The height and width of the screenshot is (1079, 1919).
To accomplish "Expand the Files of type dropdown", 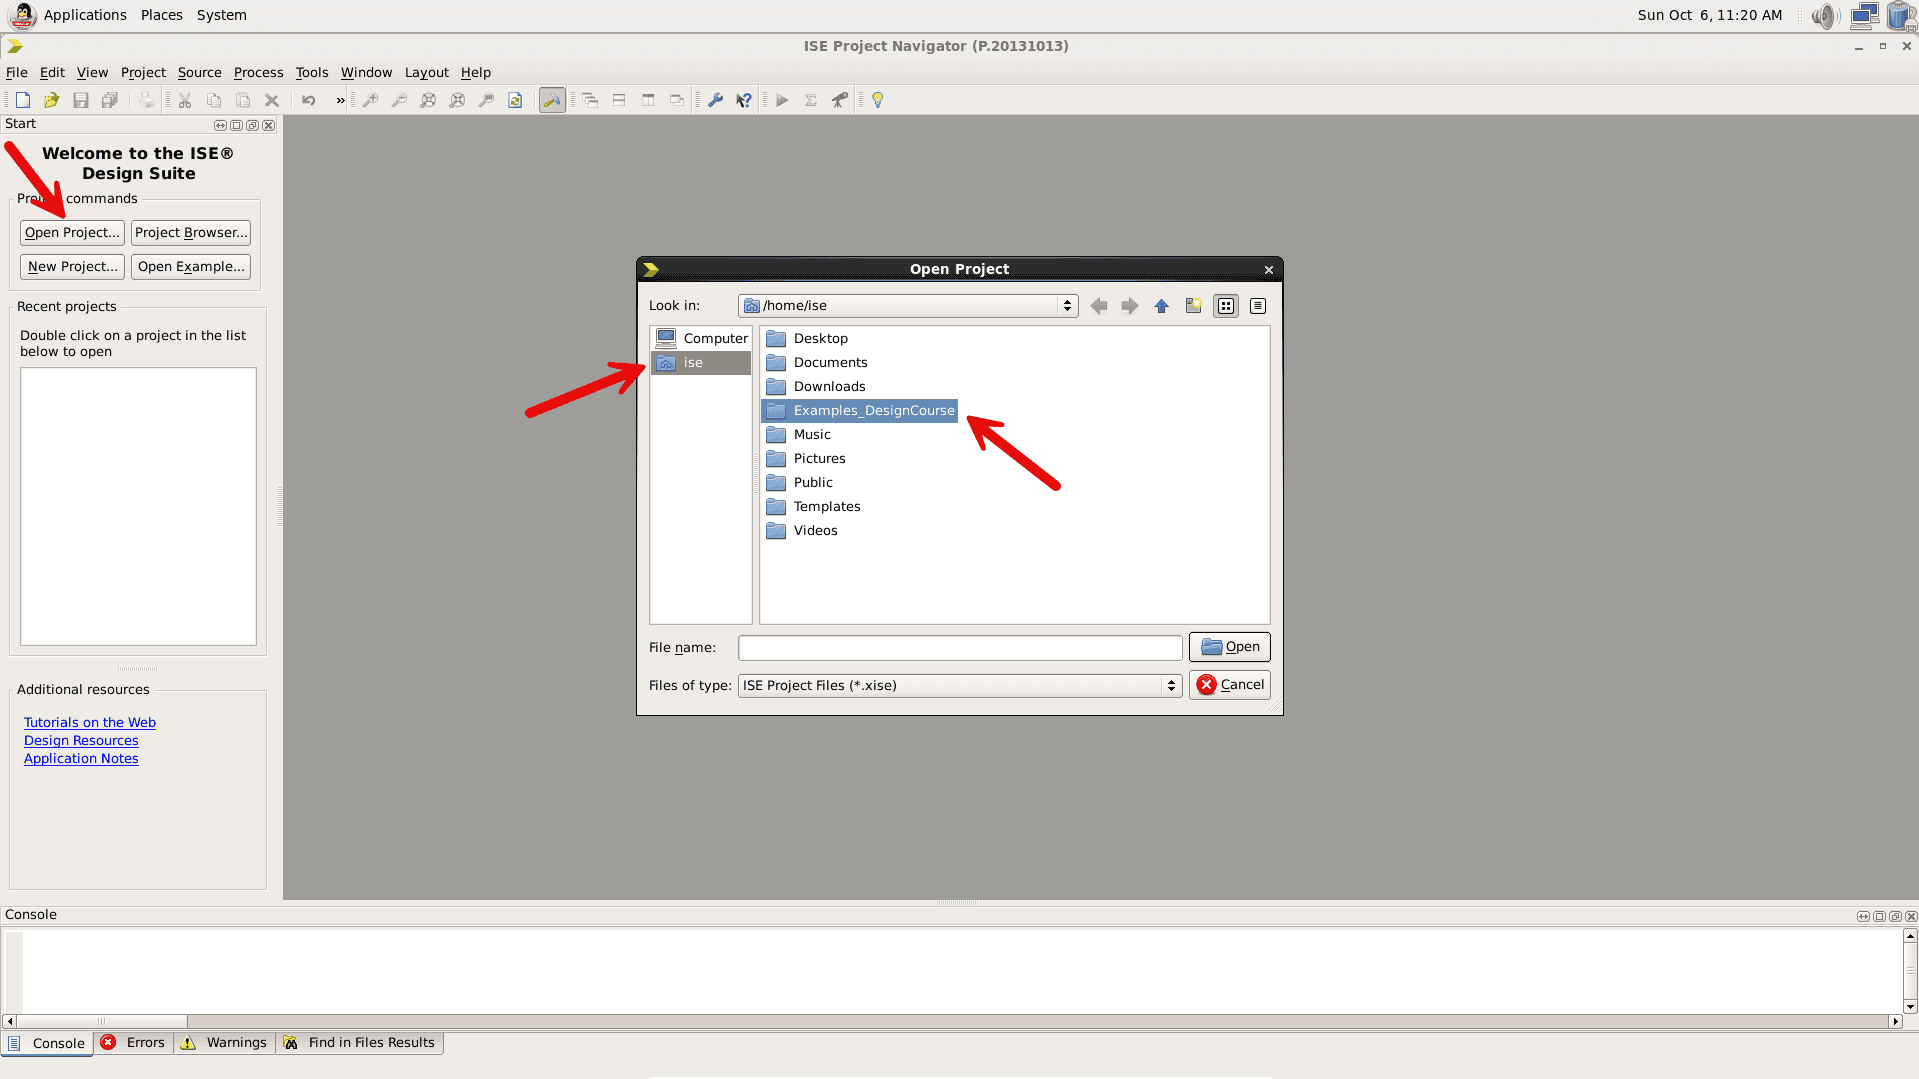I will point(1170,685).
